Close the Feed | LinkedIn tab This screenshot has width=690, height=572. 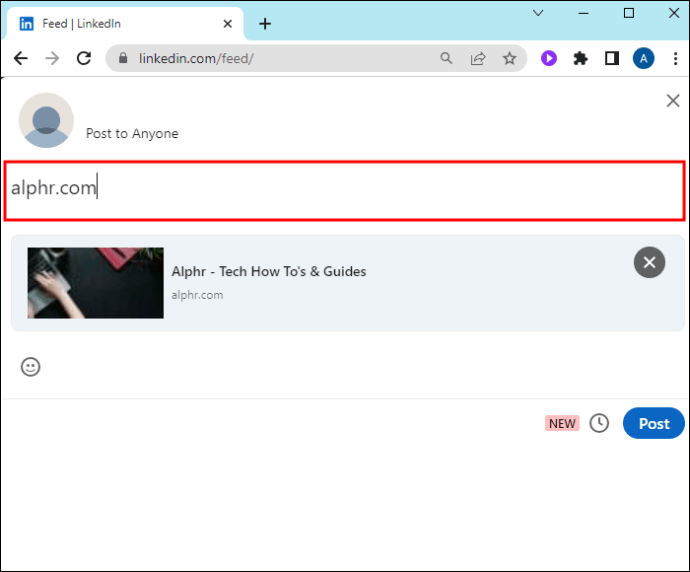(x=228, y=24)
